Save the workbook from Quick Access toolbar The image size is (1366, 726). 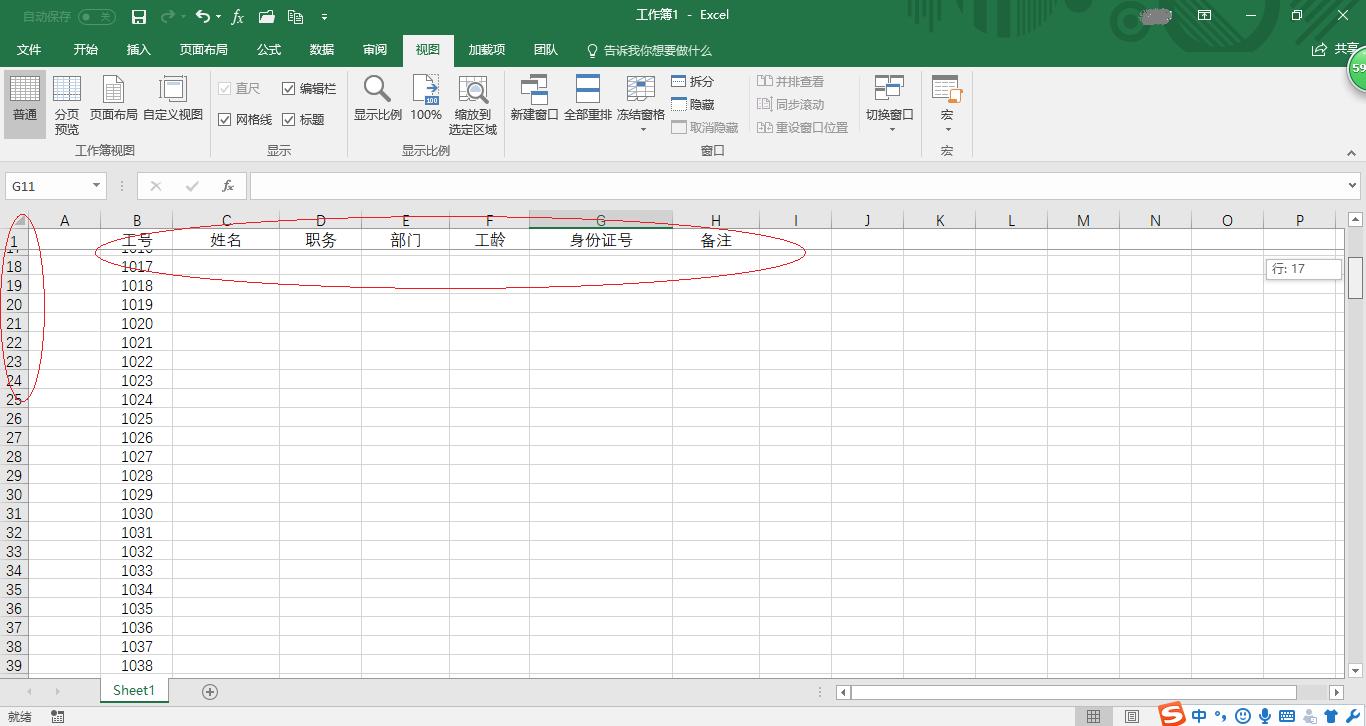pyautogui.click(x=139, y=16)
